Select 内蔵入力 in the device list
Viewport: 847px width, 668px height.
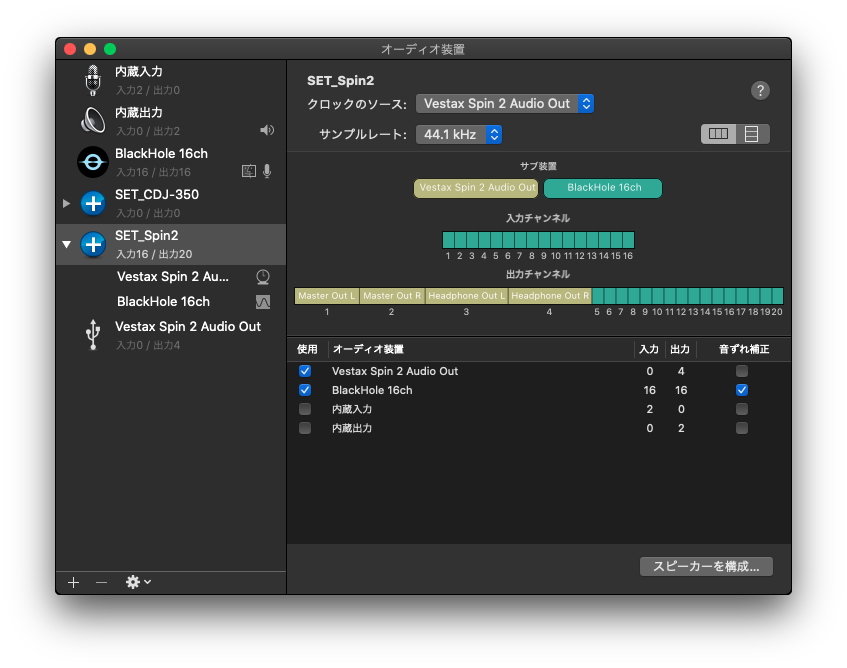click(171, 80)
